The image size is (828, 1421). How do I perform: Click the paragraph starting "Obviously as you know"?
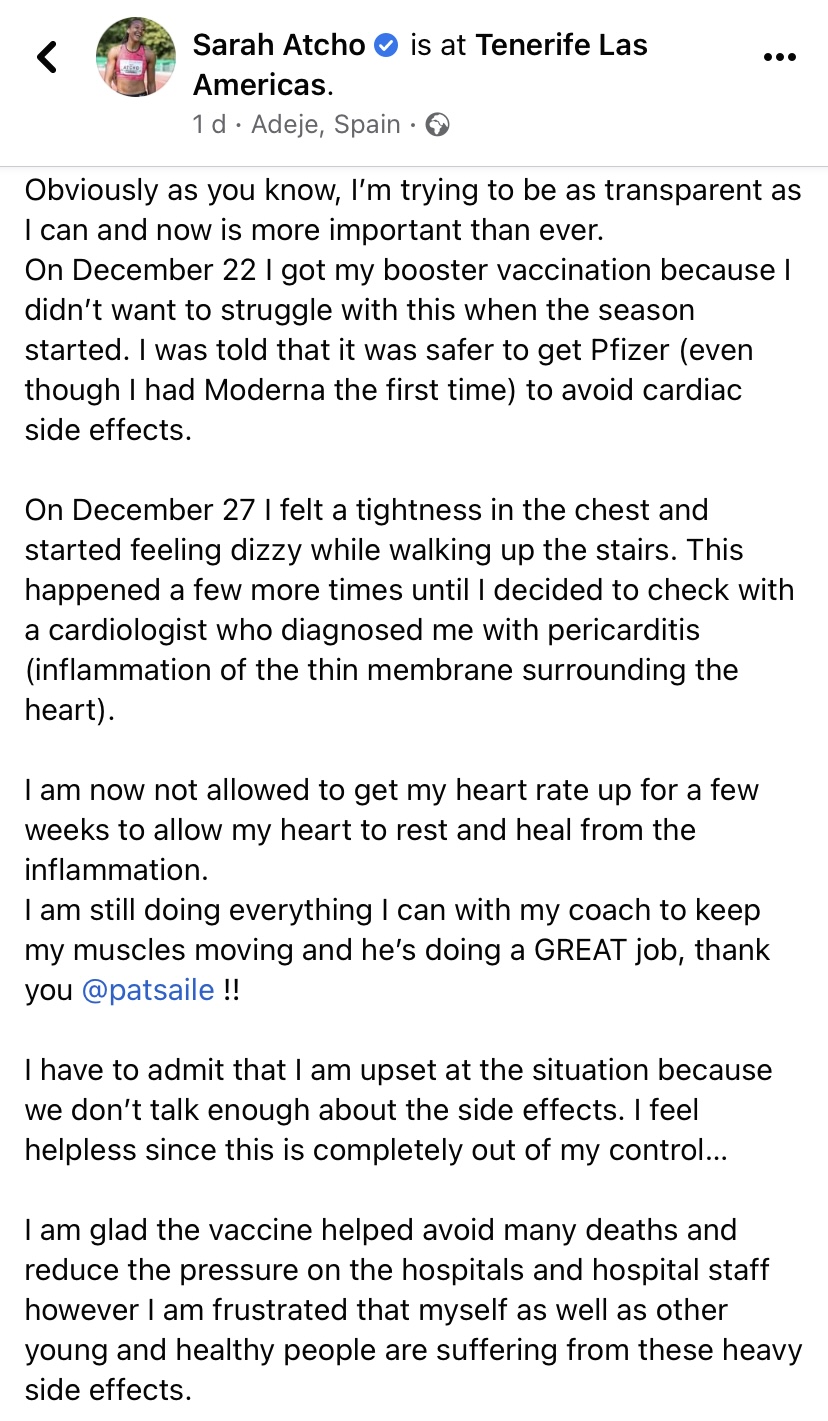(x=413, y=210)
